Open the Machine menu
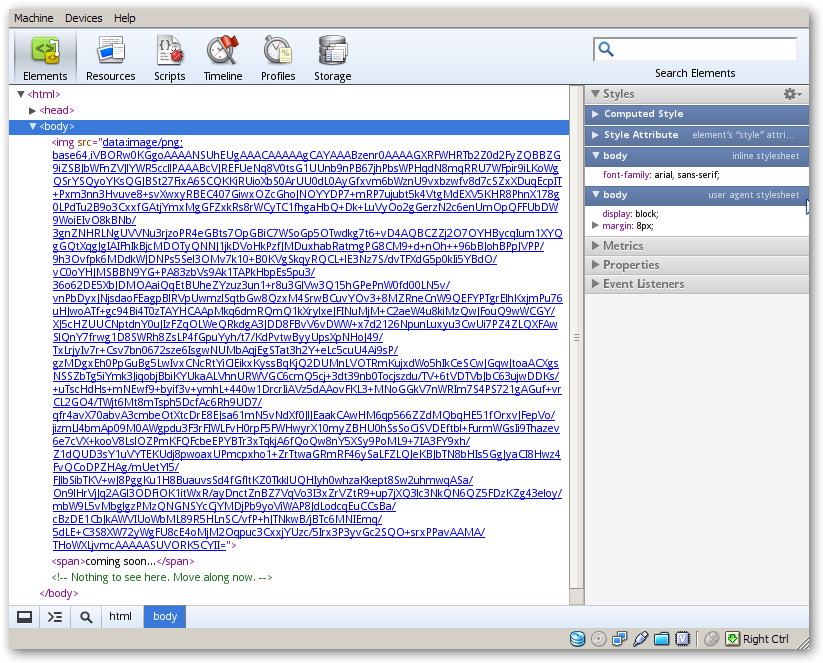 (34, 18)
